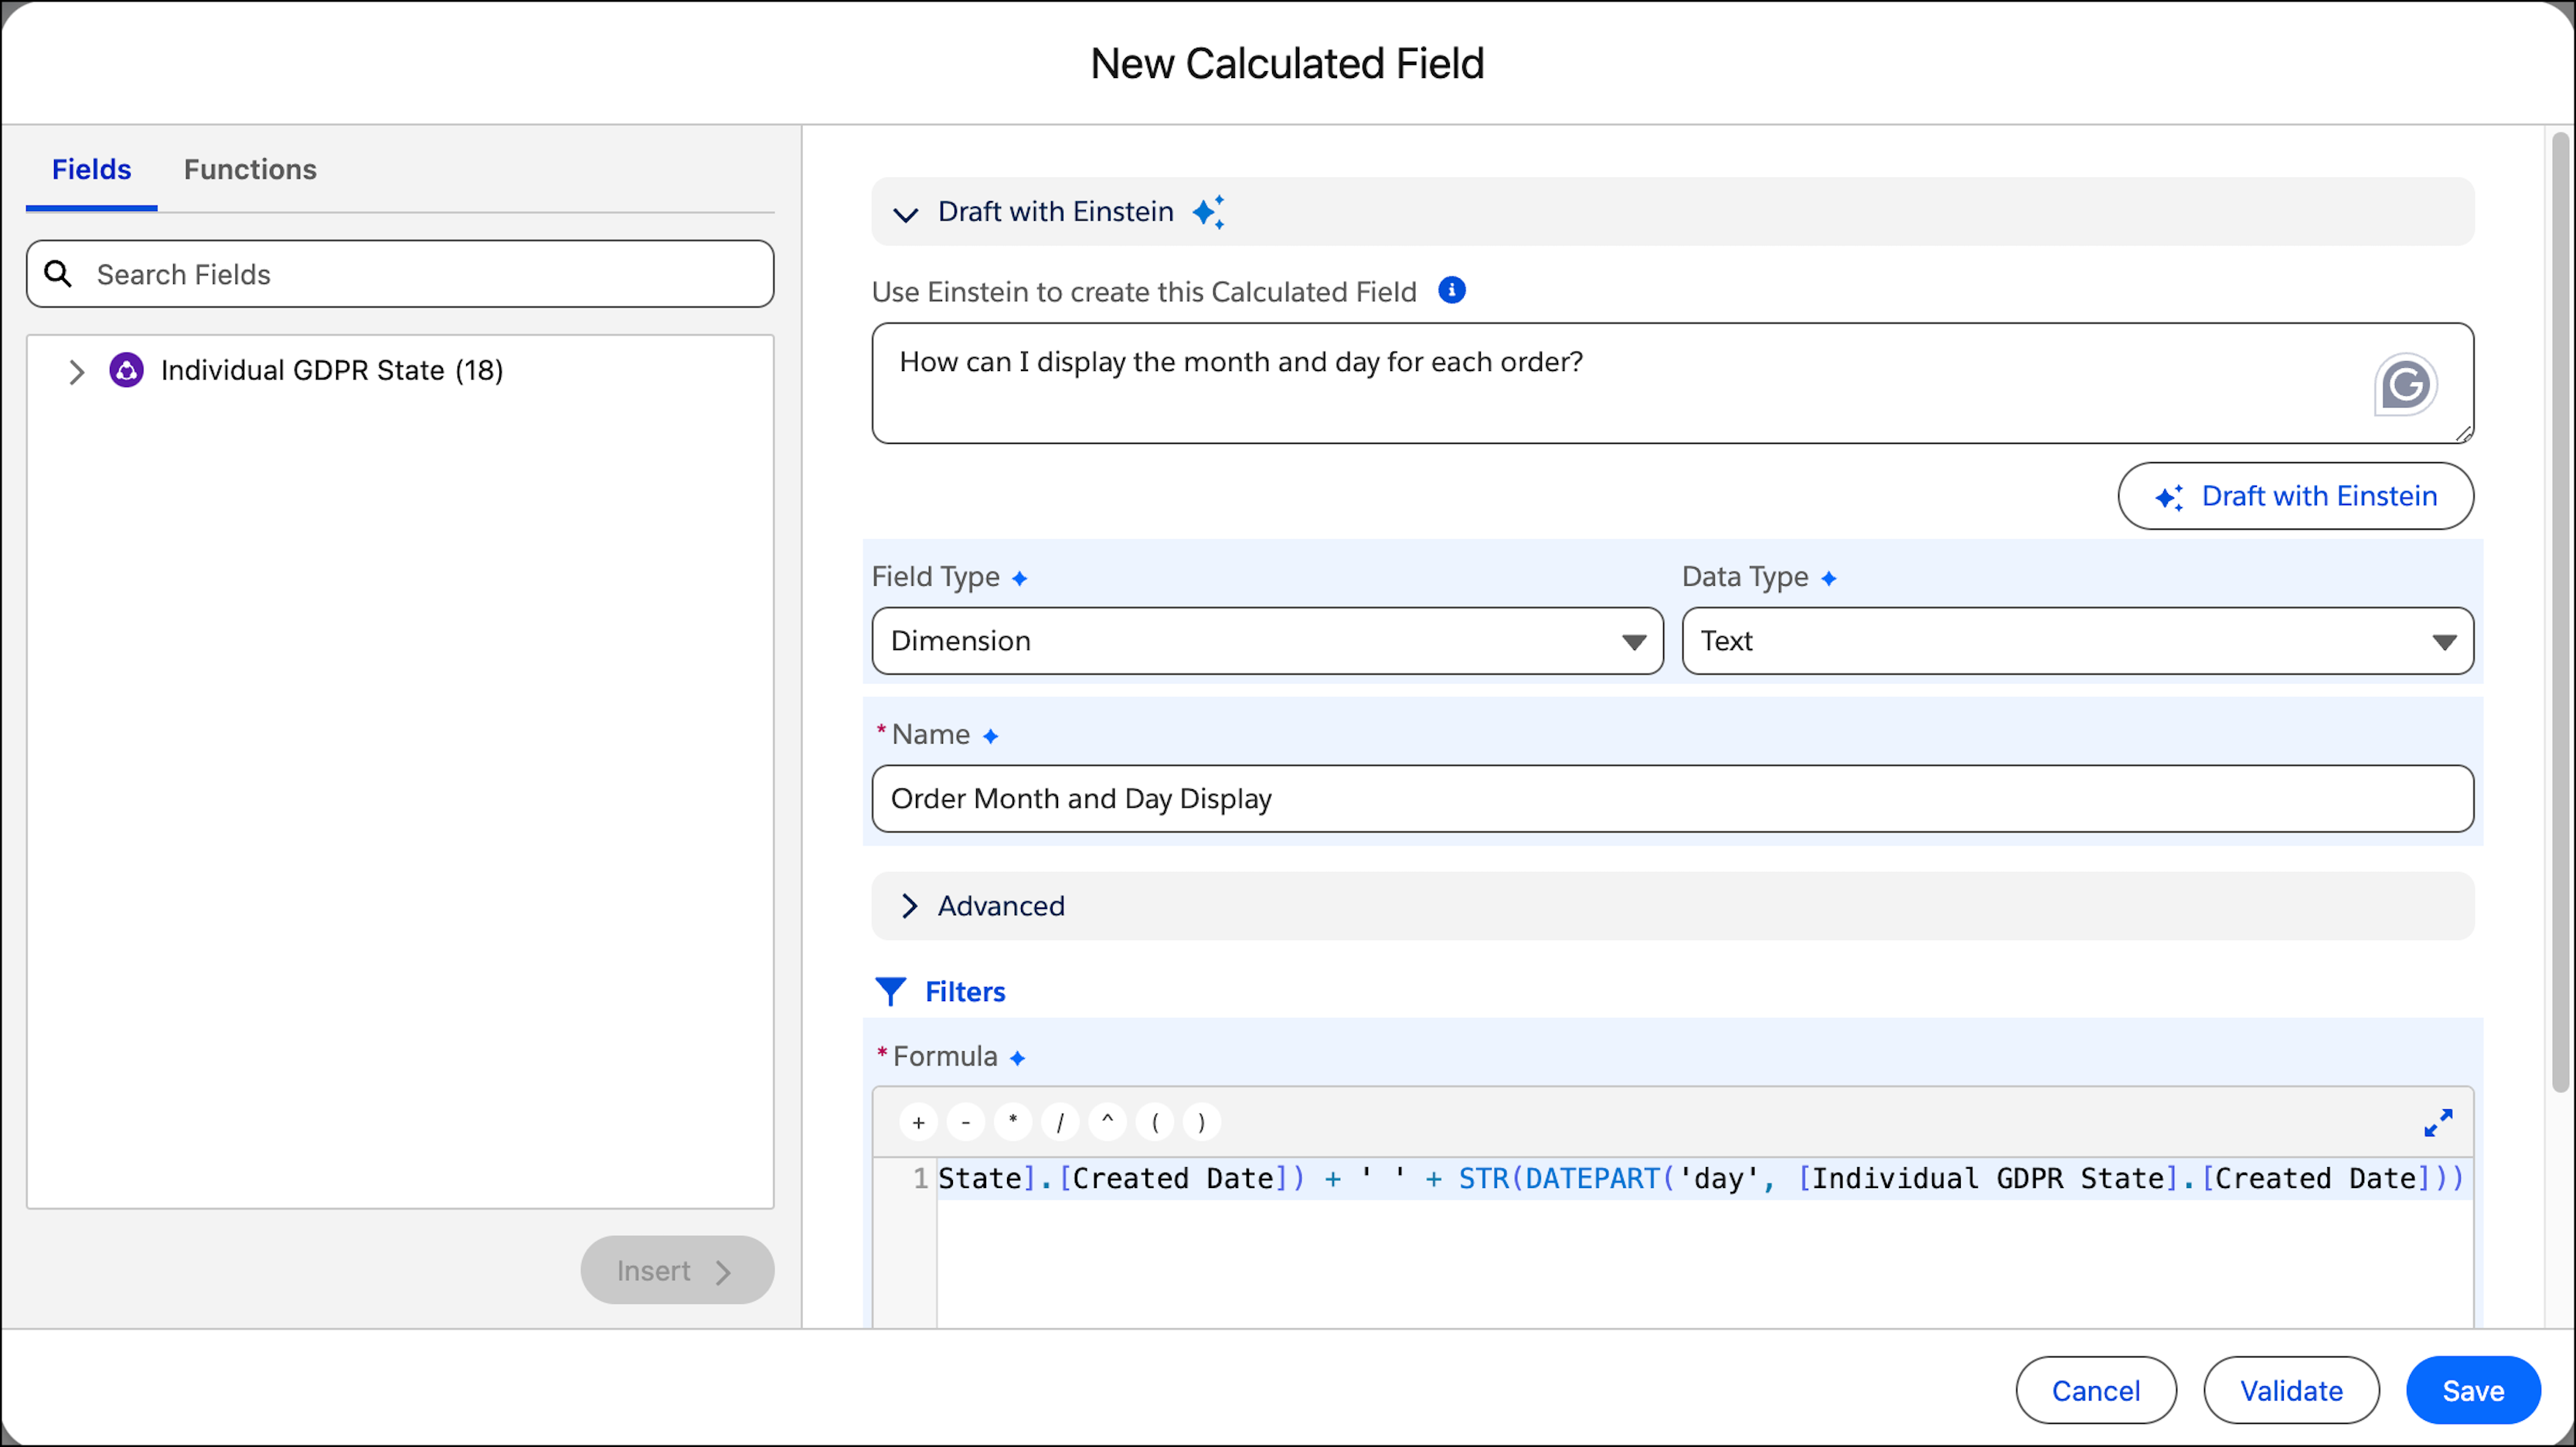
Task: Click the Name field containing Order Month and Day Display
Action: click(x=1670, y=798)
